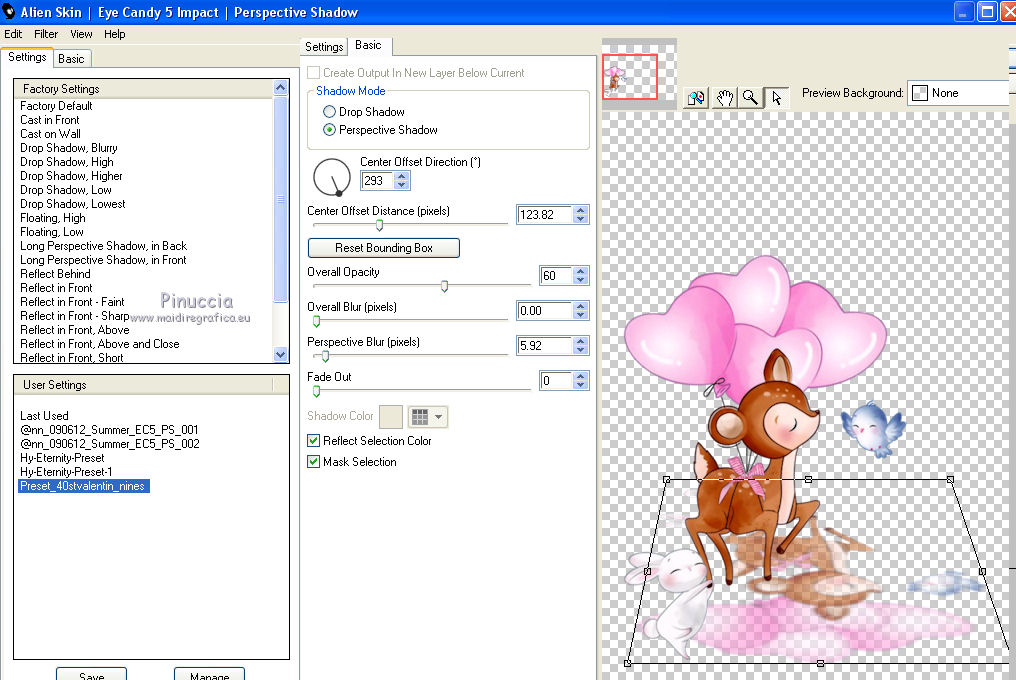Open the Help menu
Image resolution: width=1016 pixels, height=680 pixels.
tap(115, 34)
